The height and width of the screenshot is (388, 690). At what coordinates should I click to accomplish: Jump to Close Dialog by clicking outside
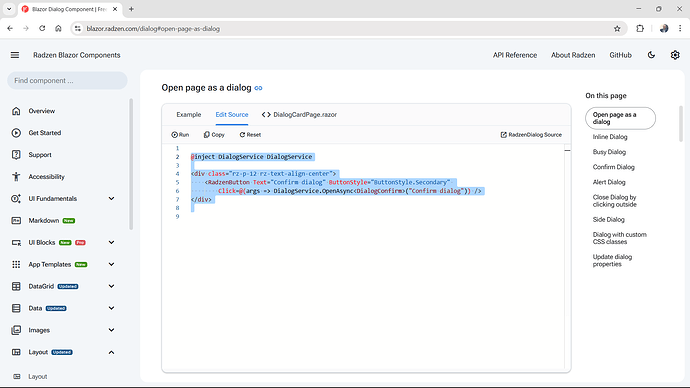[x=614, y=201]
